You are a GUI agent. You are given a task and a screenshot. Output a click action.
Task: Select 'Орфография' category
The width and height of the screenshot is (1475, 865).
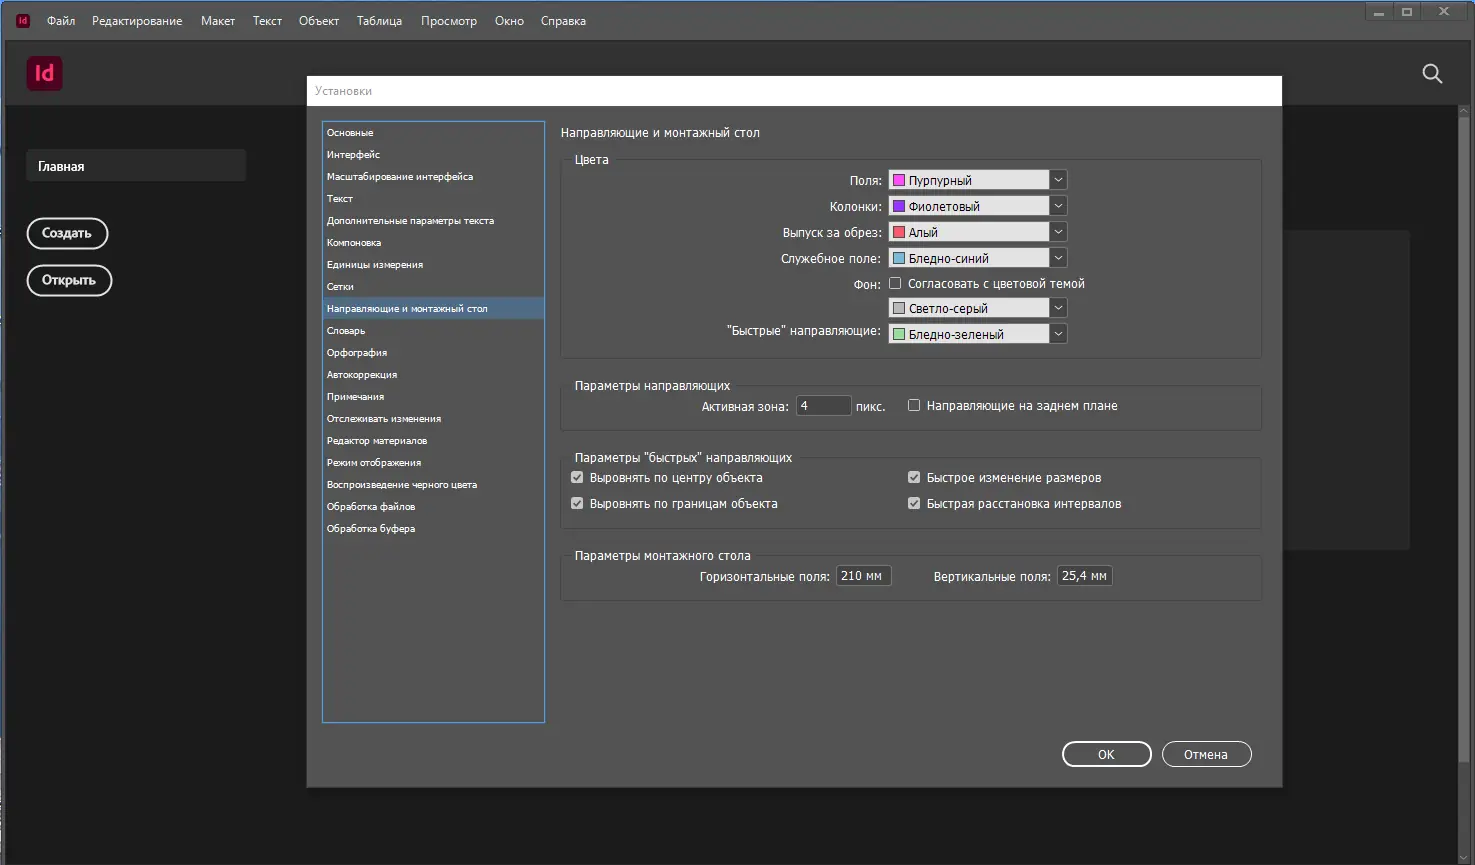coord(434,353)
